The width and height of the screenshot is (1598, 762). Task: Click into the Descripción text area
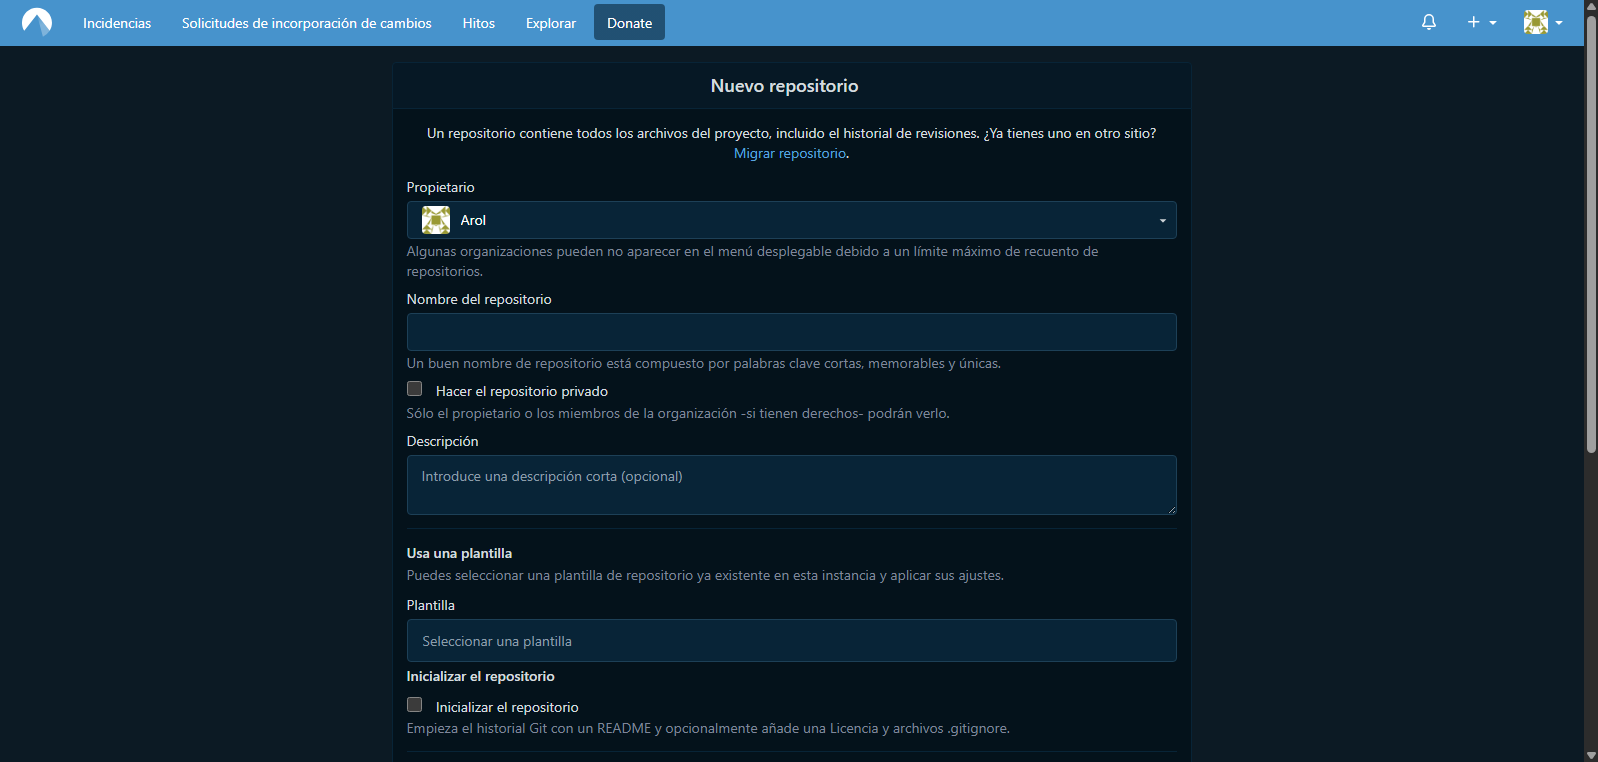click(791, 485)
